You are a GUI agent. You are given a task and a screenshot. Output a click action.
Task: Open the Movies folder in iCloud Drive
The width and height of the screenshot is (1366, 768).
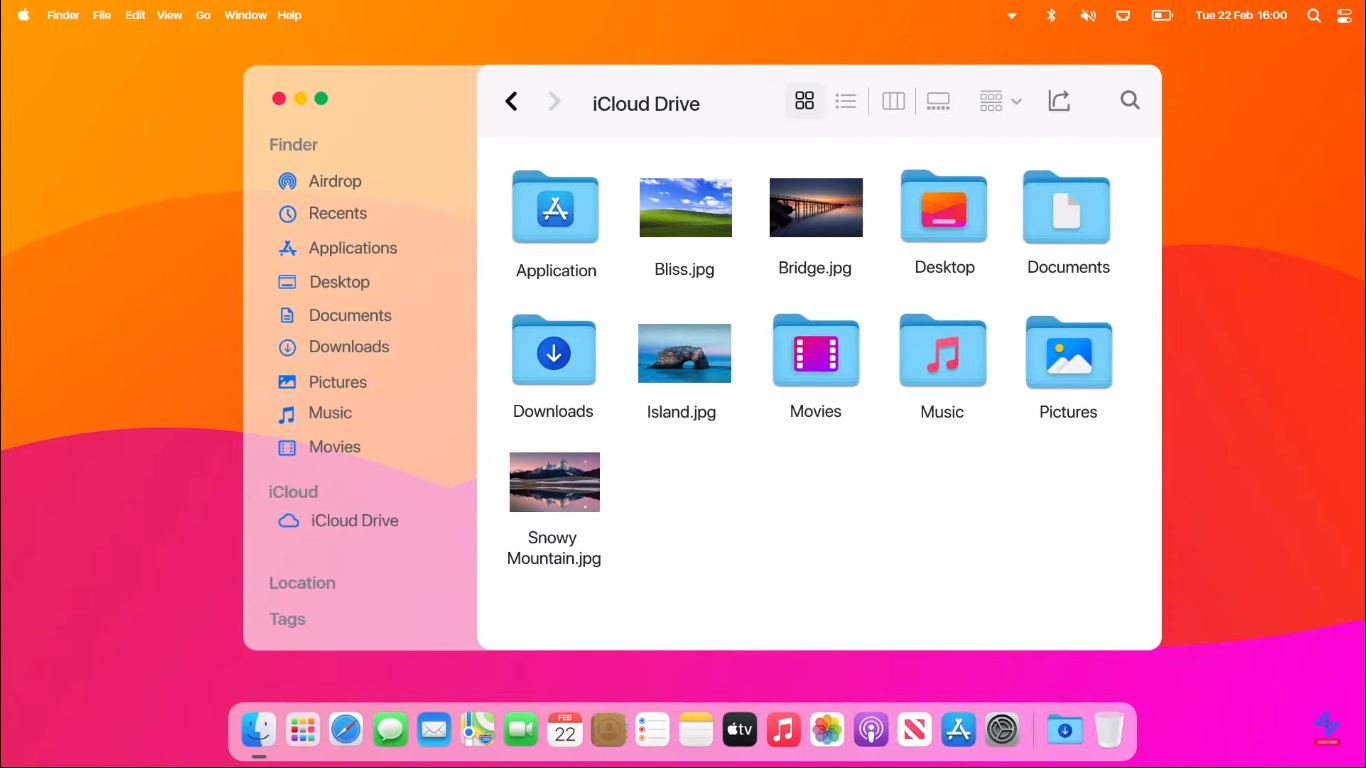(815, 352)
